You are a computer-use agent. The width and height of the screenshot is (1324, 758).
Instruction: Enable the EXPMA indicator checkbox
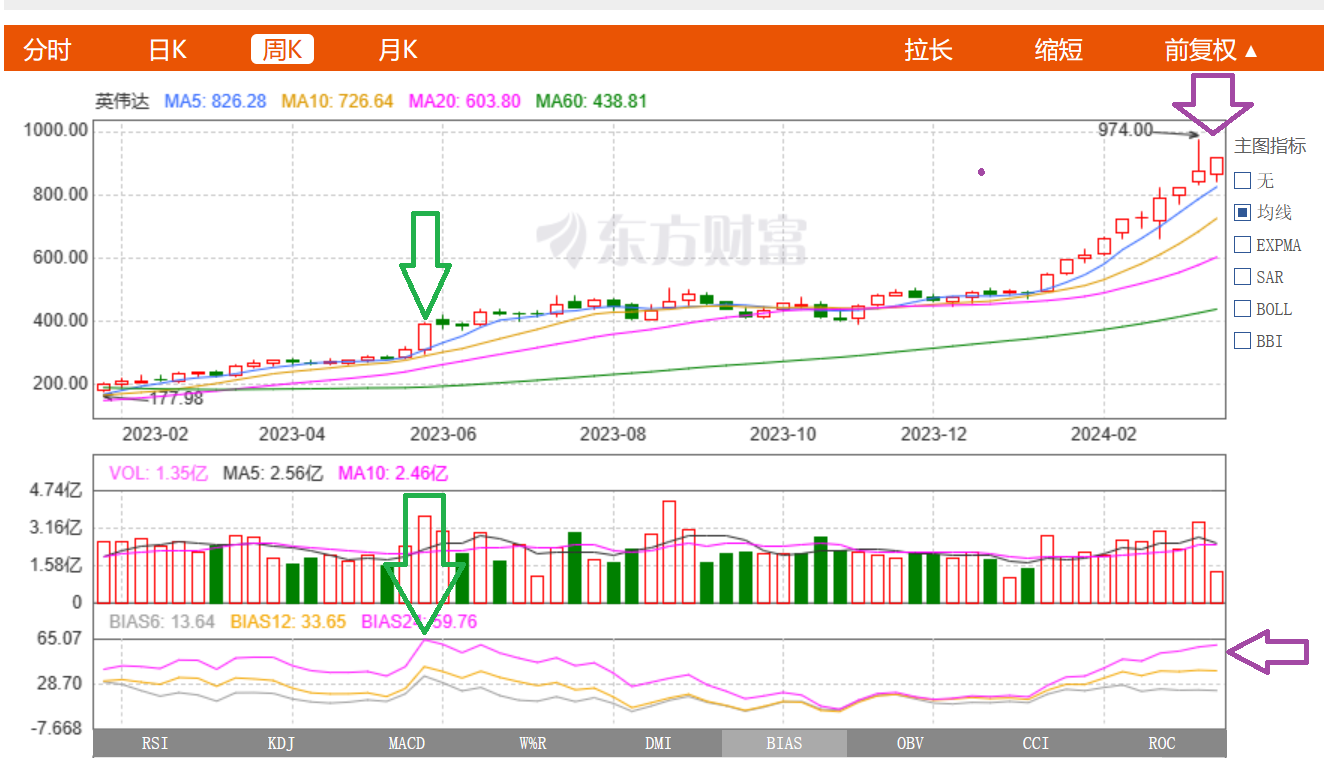click(x=1242, y=244)
